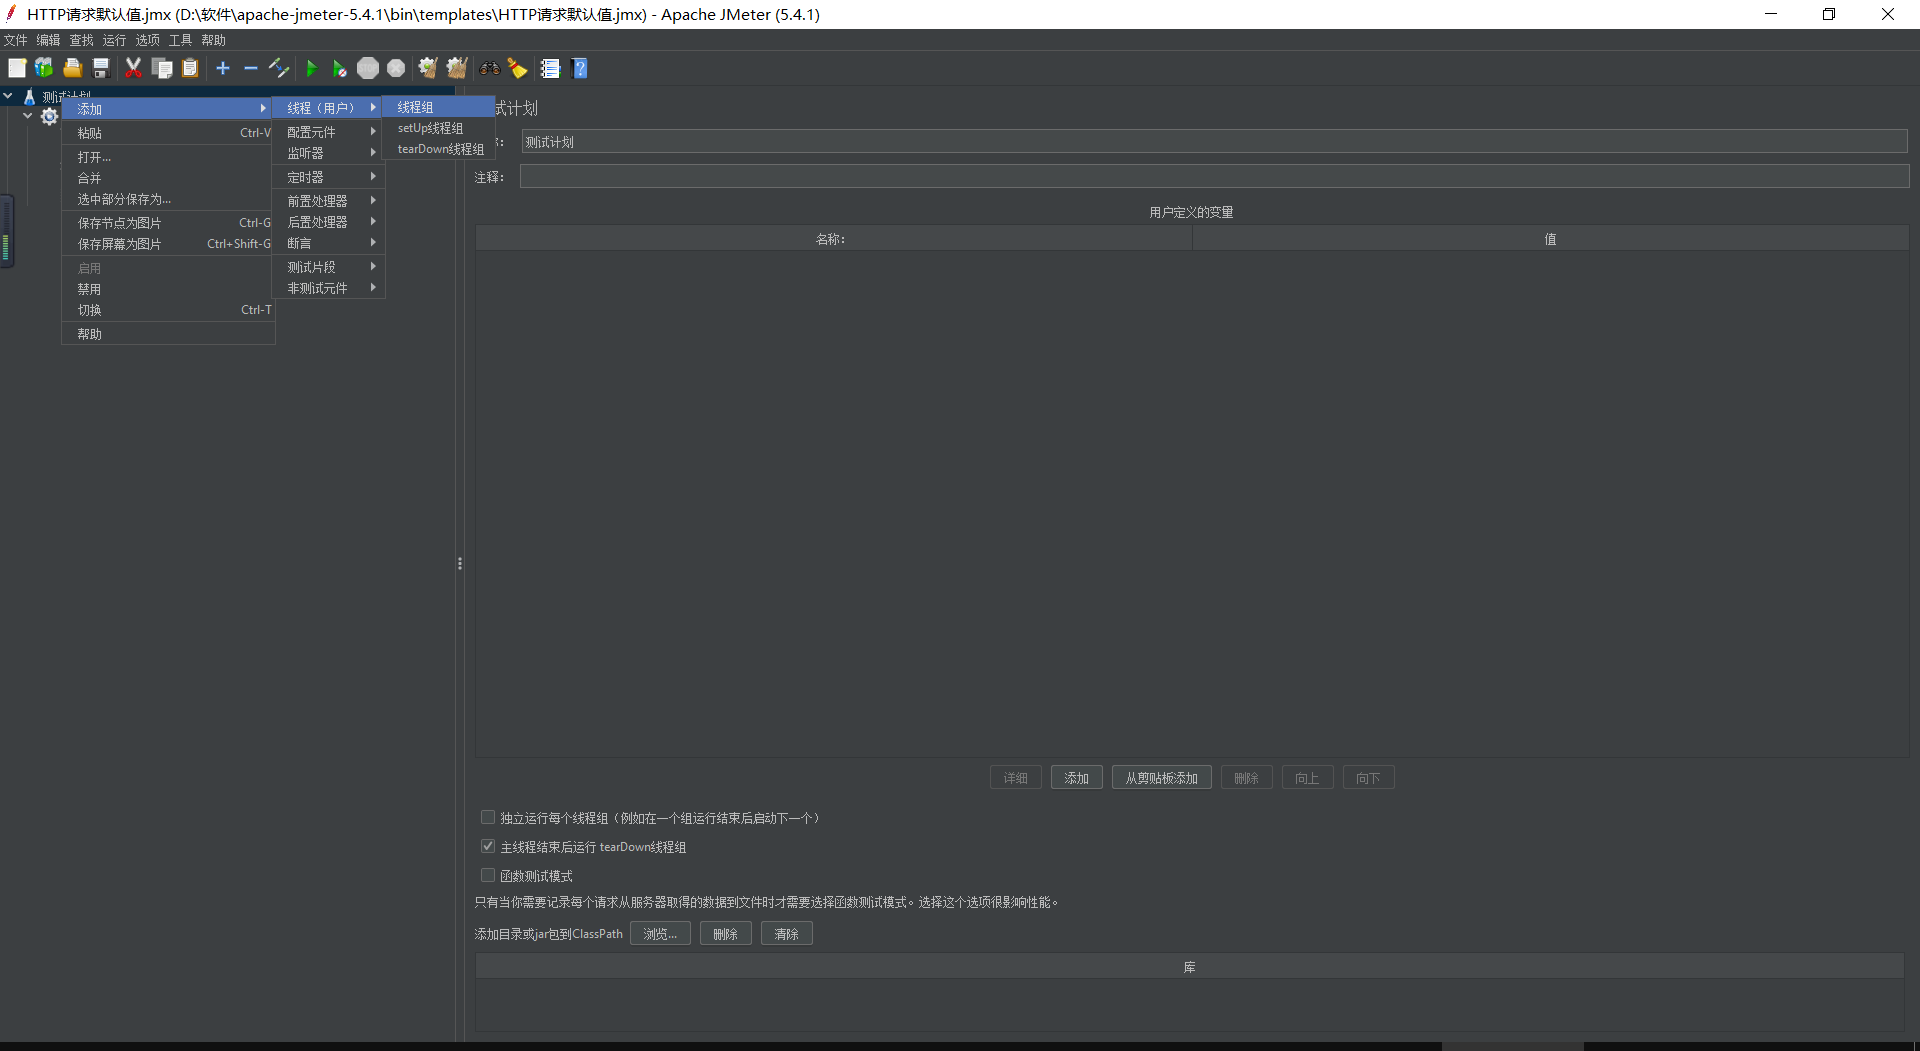Collapse the 测试计划 tree node
Image resolution: width=1920 pixels, height=1051 pixels.
pyautogui.click(x=9, y=95)
